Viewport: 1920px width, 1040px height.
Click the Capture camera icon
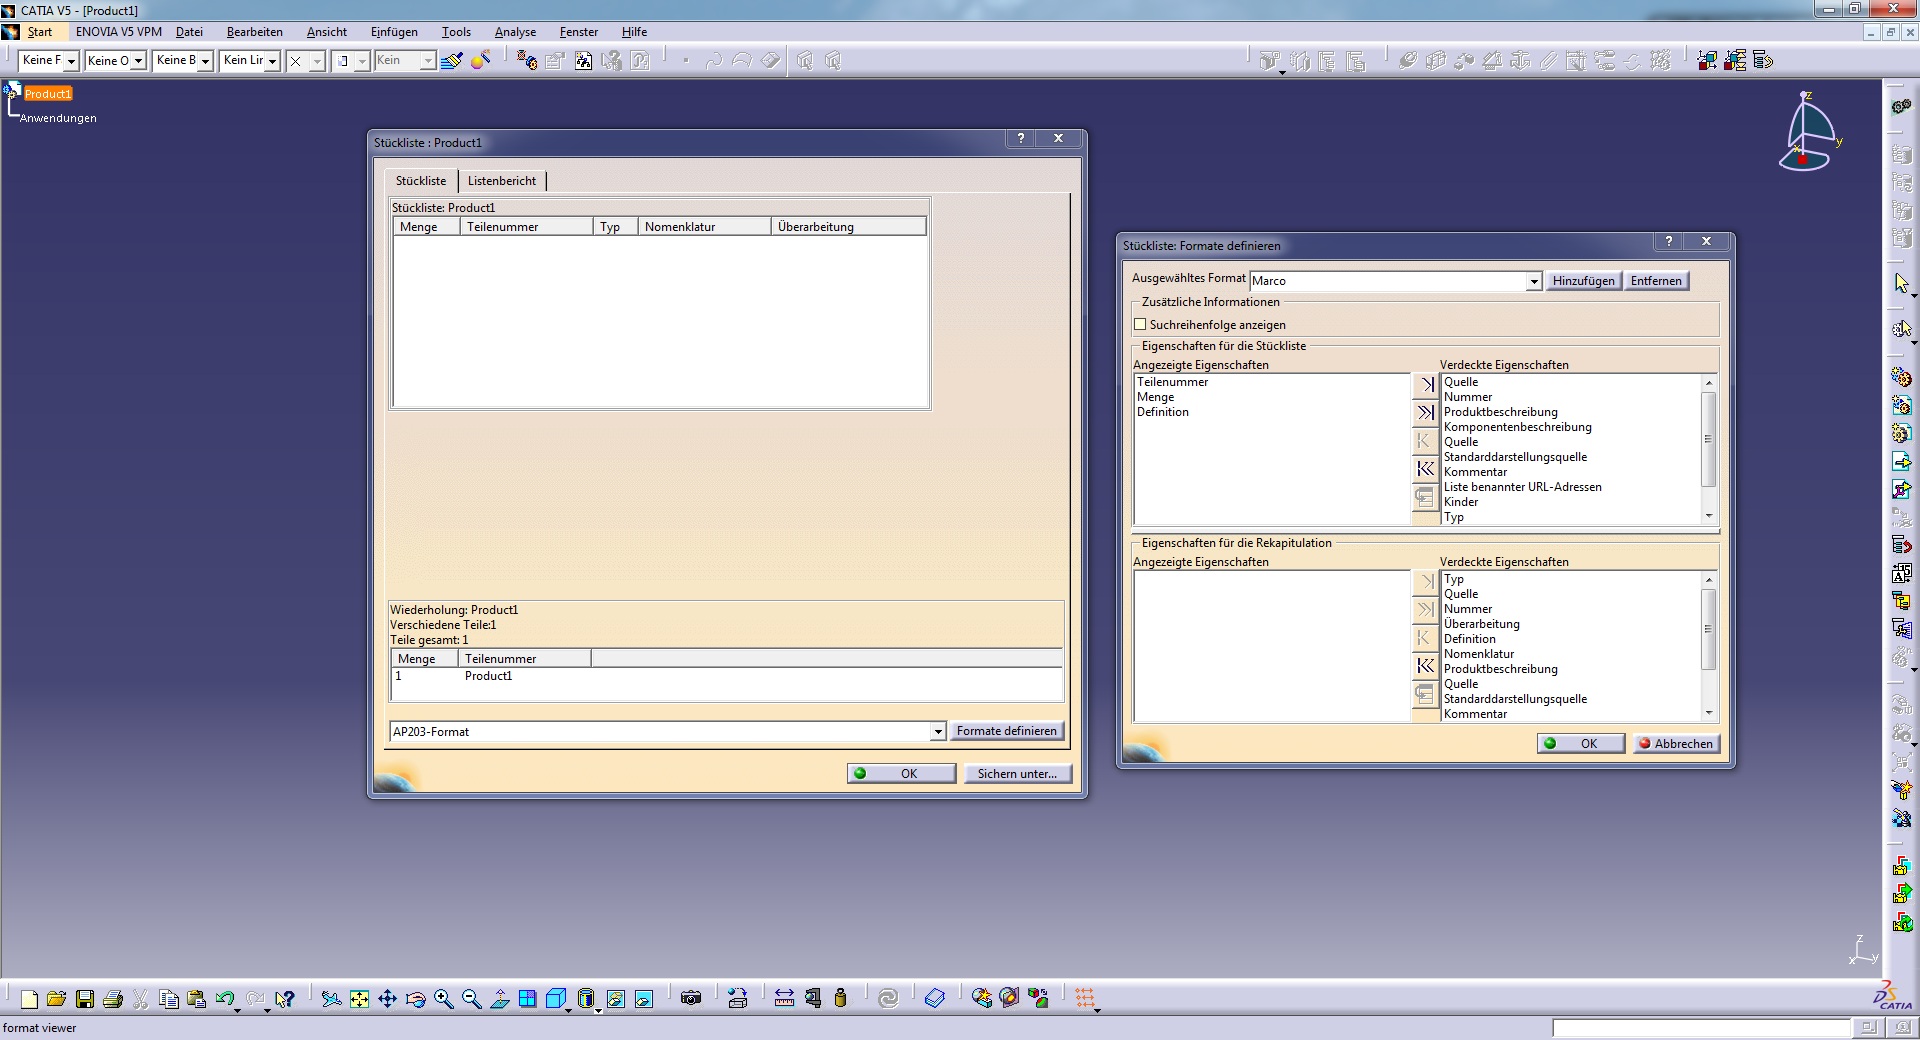[x=691, y=998]
